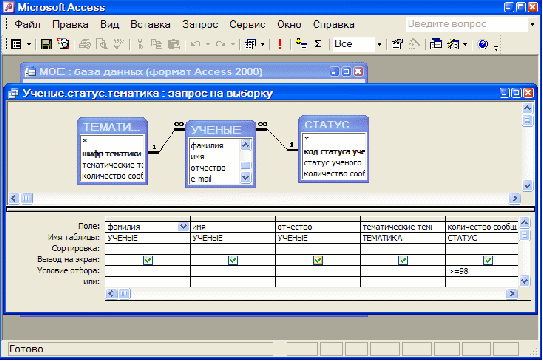Image resolution: width=543 pixels, height=361 pixels.
Task: Click the ТЕМАТИКА table name cell in grid
Action: [403, 238]
